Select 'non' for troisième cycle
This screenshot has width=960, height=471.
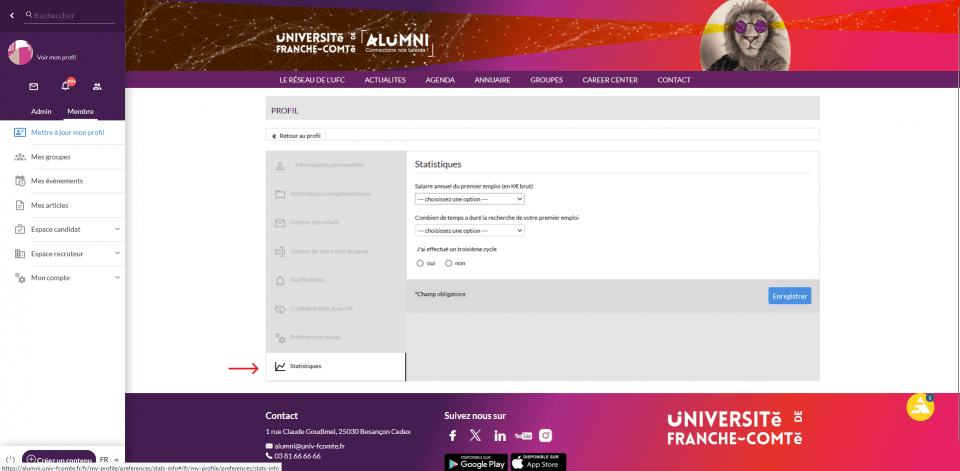[x=449, y=263]
